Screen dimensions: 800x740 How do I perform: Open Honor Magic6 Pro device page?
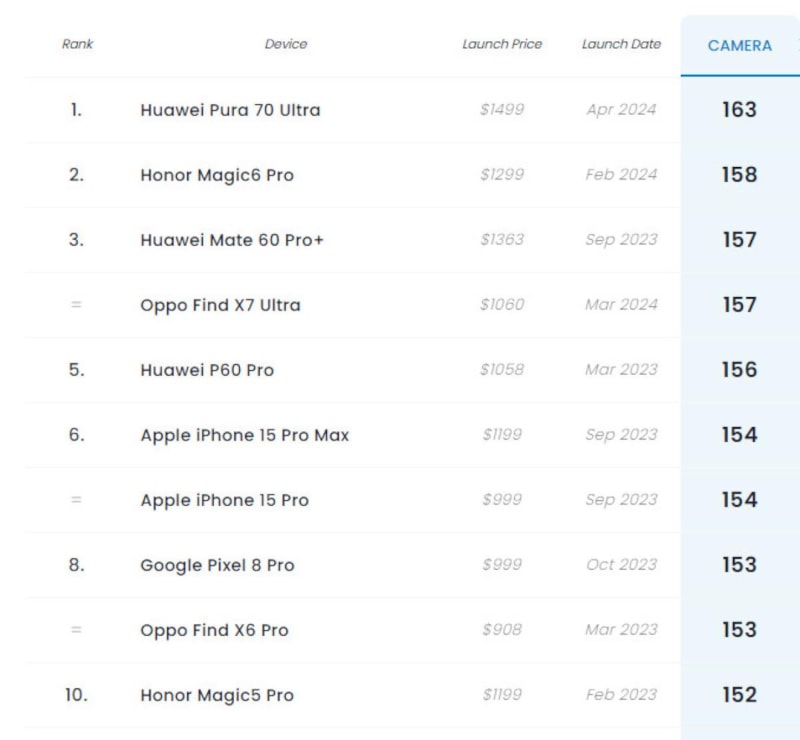217,175
